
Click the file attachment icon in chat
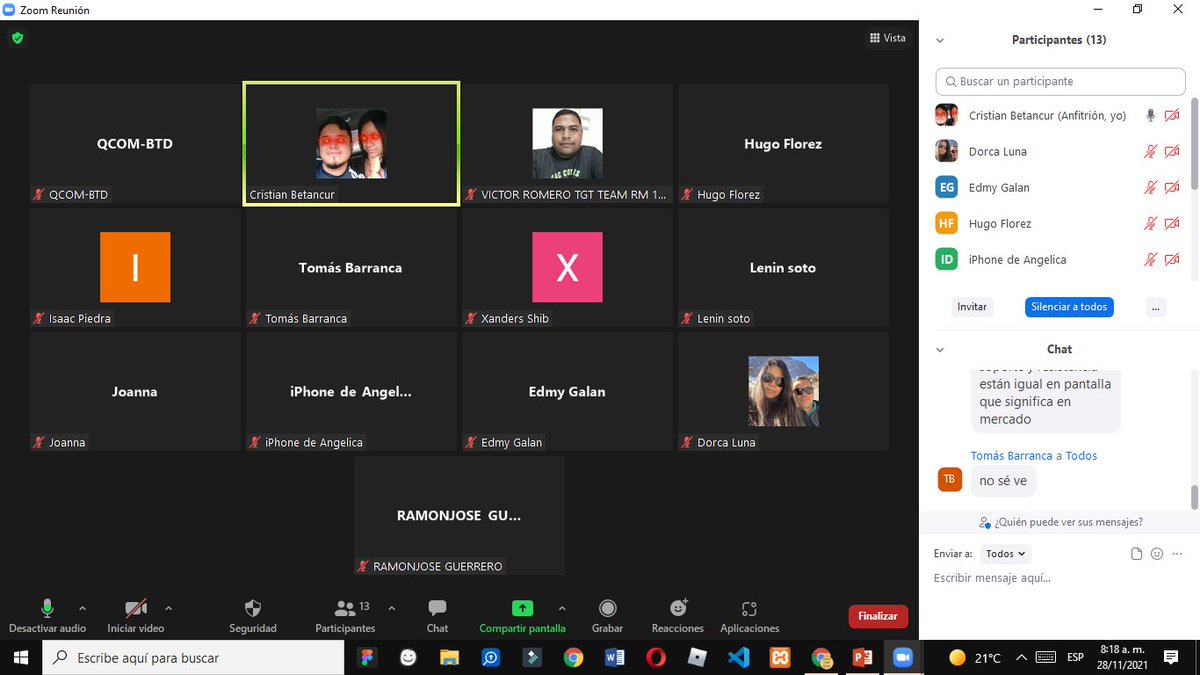click(1136, 553)
